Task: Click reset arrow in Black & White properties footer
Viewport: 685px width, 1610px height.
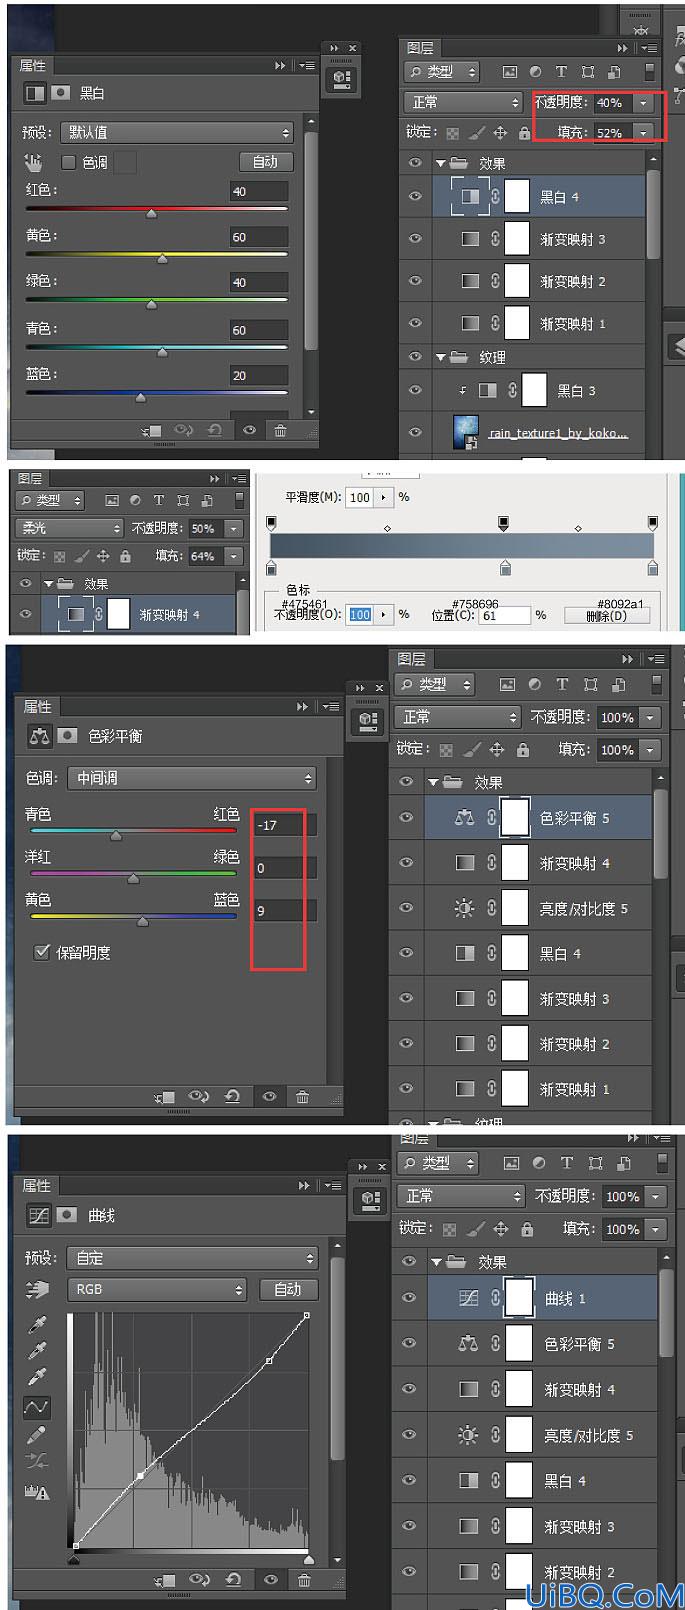Action: pyautogui.click(x=215, y=431)
